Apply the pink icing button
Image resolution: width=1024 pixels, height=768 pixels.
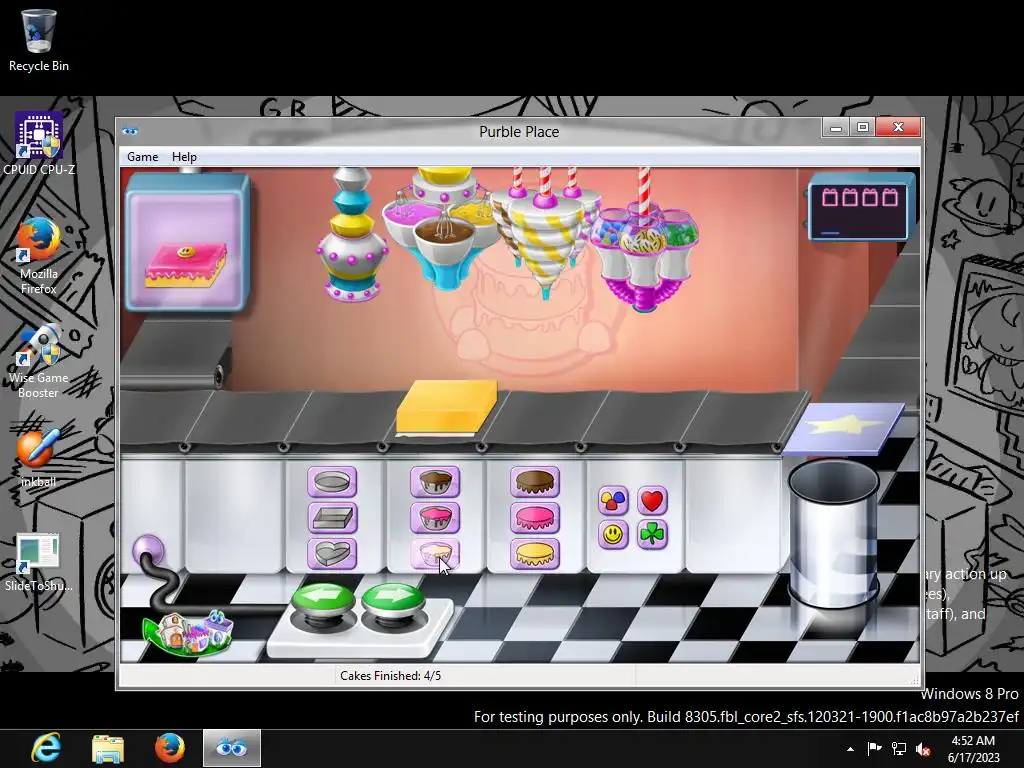click(x=535, y=518)
